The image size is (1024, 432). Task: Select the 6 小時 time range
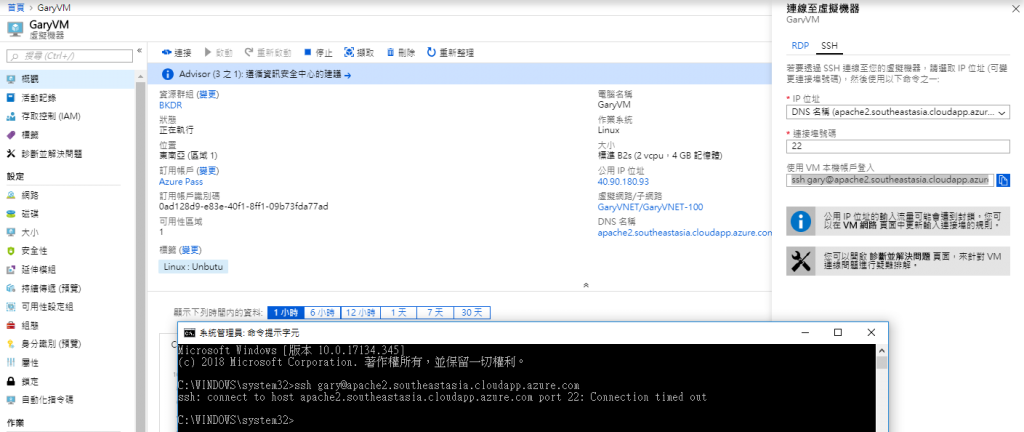(x=322, y=313)
